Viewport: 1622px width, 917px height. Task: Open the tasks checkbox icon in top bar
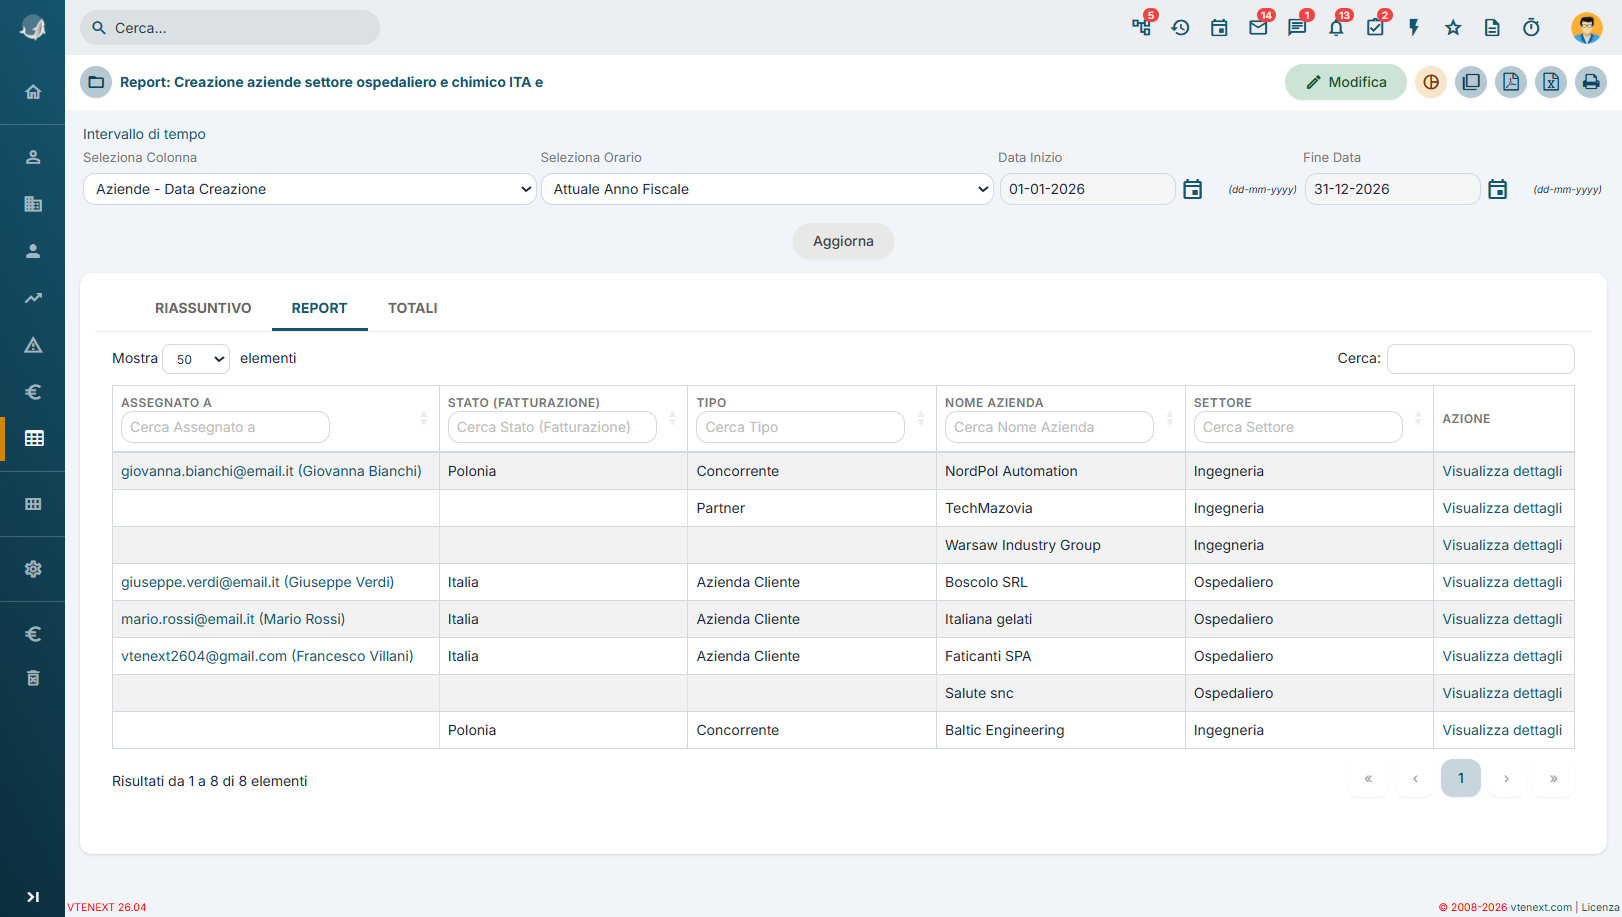click(x=1375, y=27)
